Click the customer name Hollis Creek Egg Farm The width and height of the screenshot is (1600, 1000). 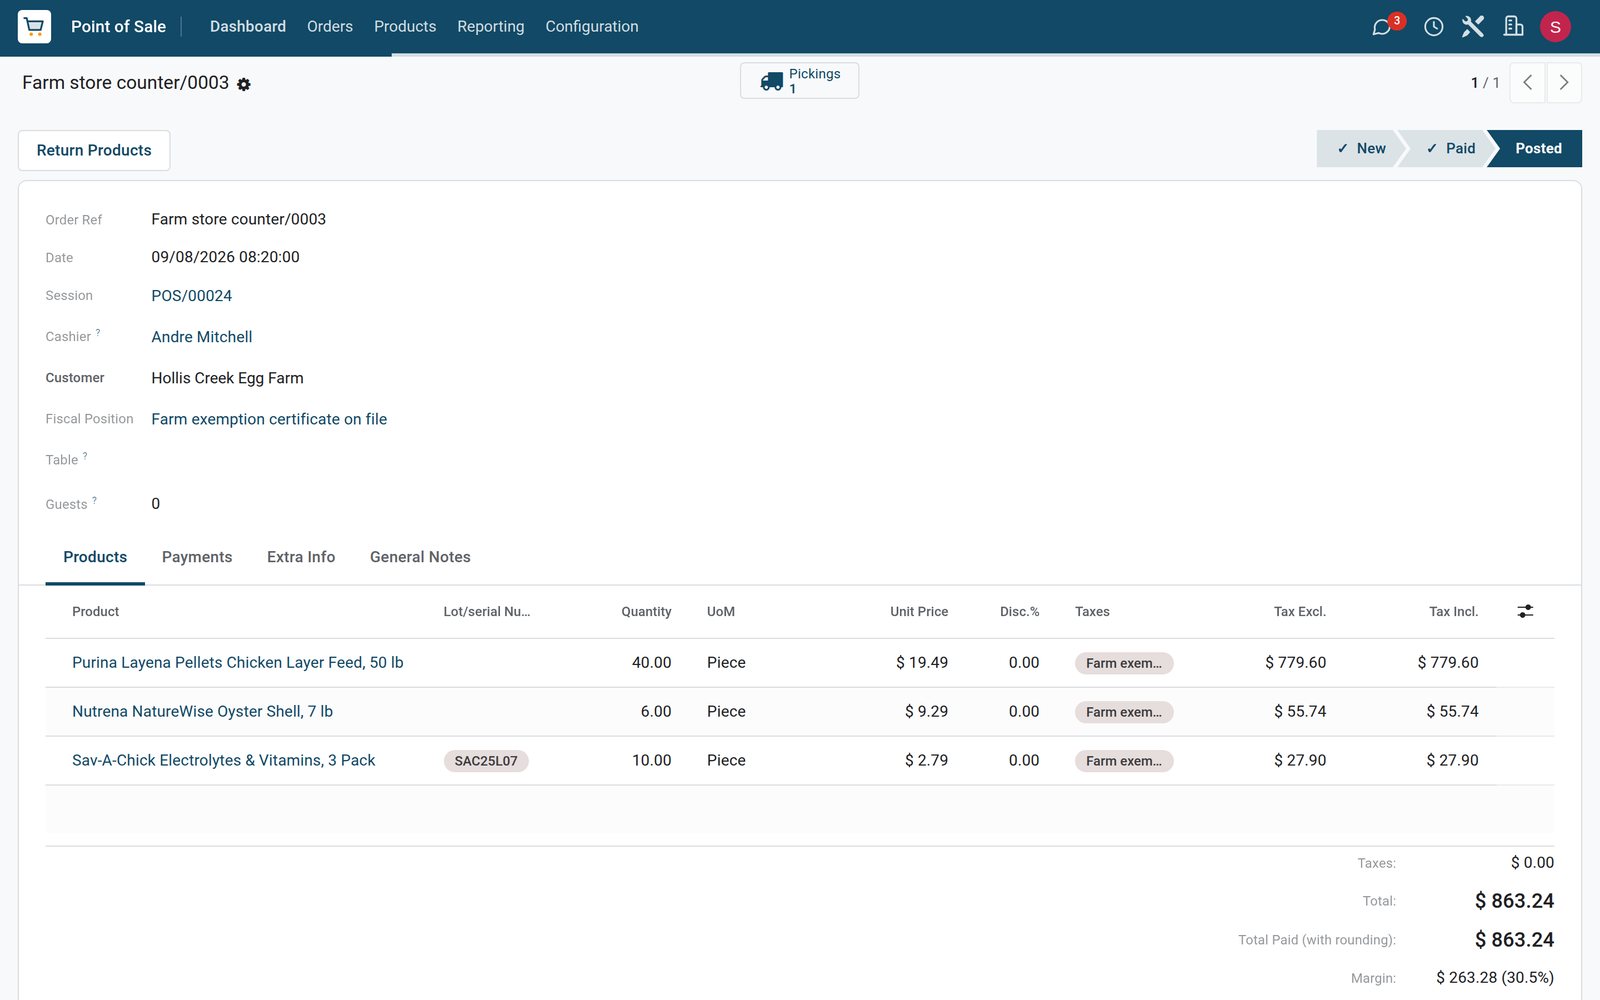pos(228,378)
